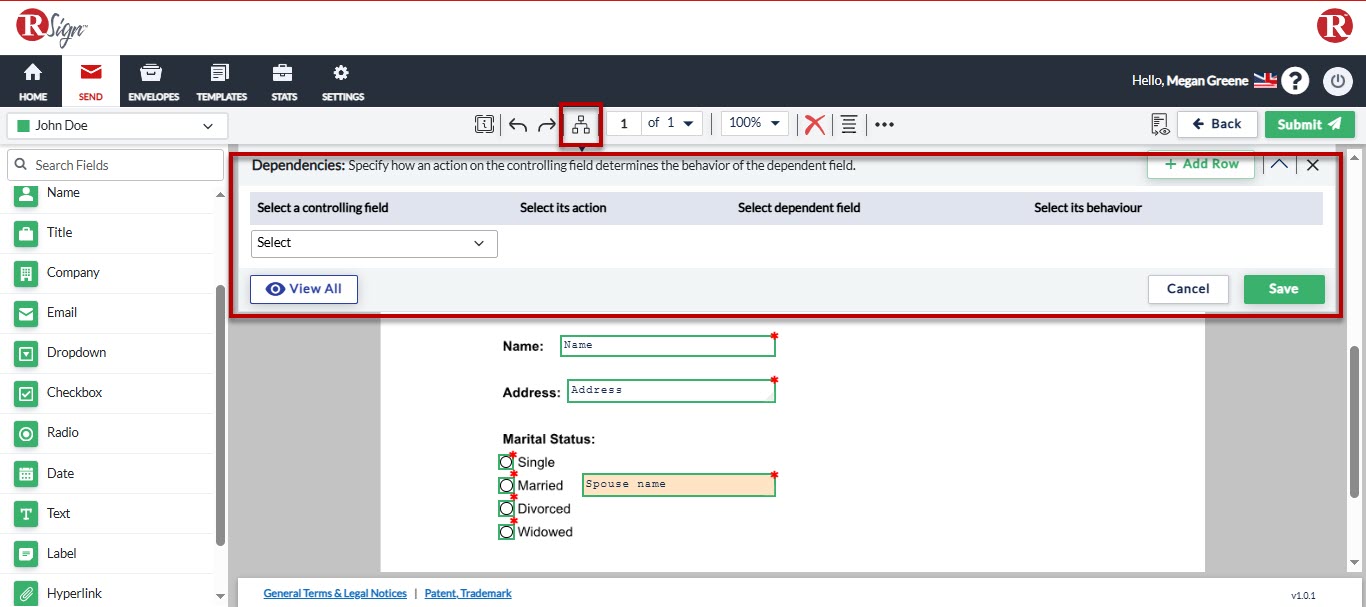This screenshot has height=607, width=1366.
Task: Open the three-dots more options menu
Action: [x=884, y=124]
